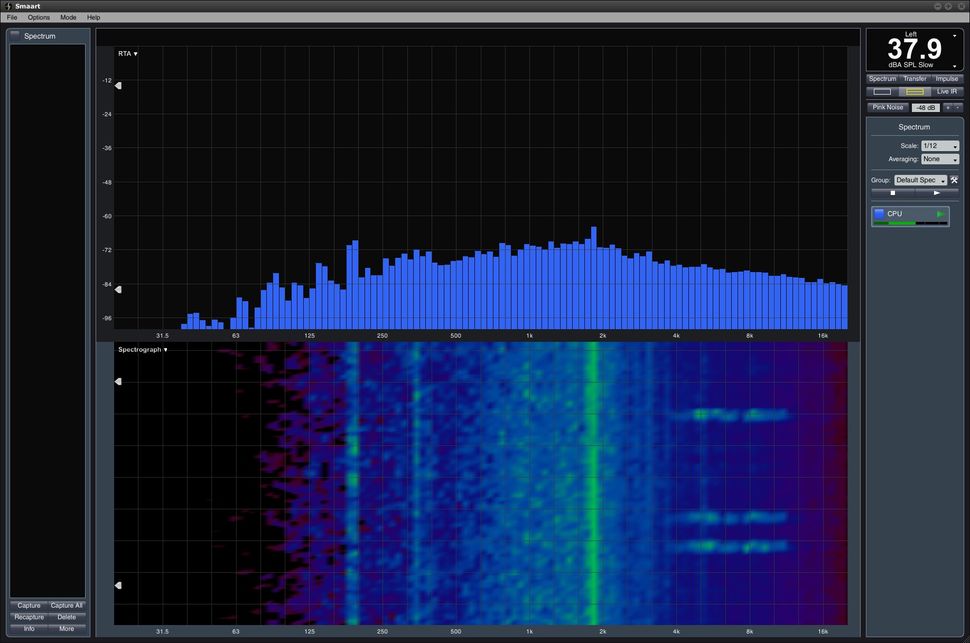The height and width of the screenshot is (643, 970).
Task: Click the Capture All button
Action: [x=66, y=606]
